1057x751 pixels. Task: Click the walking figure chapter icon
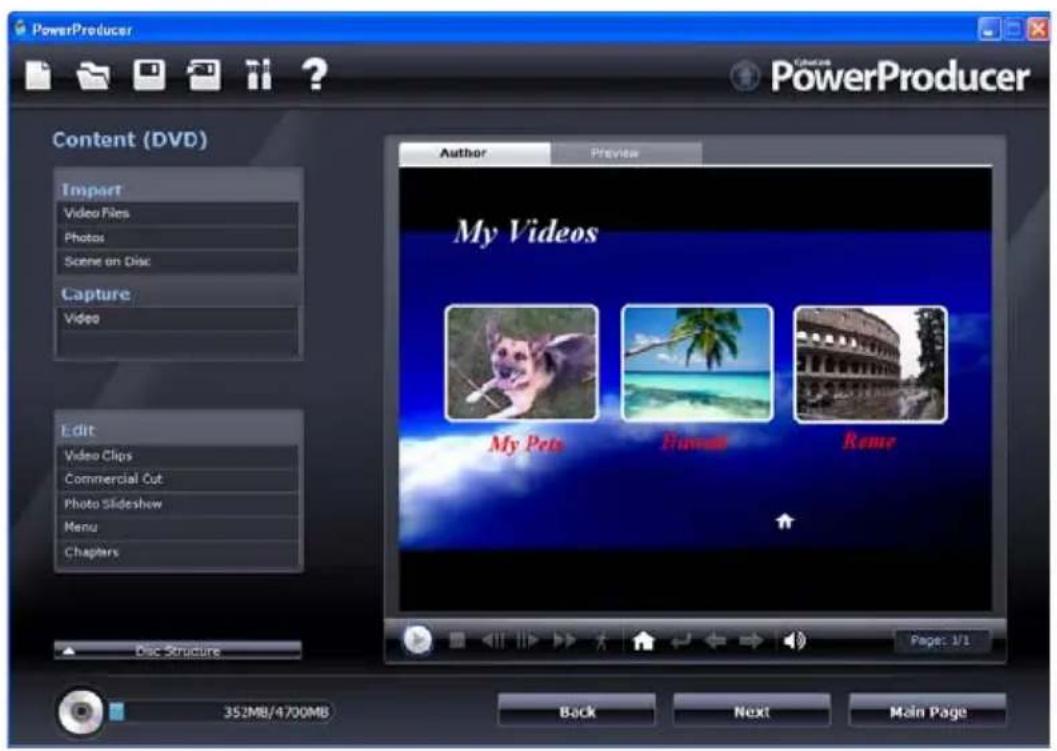(x=601, y=640)
